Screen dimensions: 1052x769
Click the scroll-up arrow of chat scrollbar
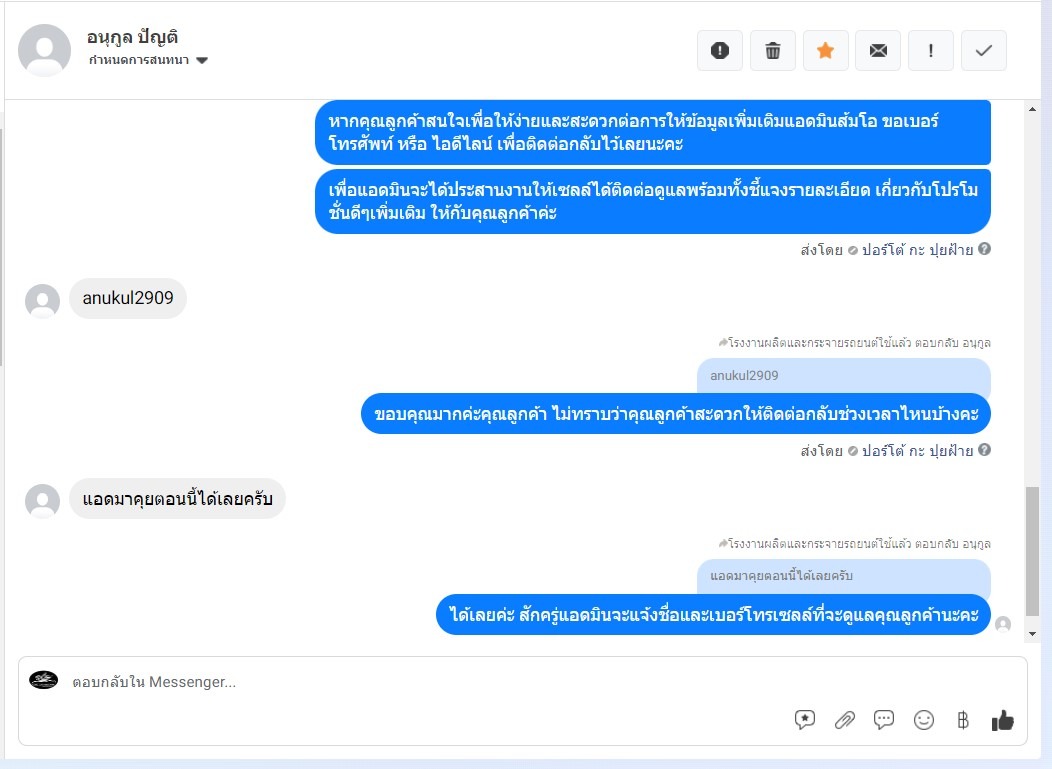(x=1032, y=109)
